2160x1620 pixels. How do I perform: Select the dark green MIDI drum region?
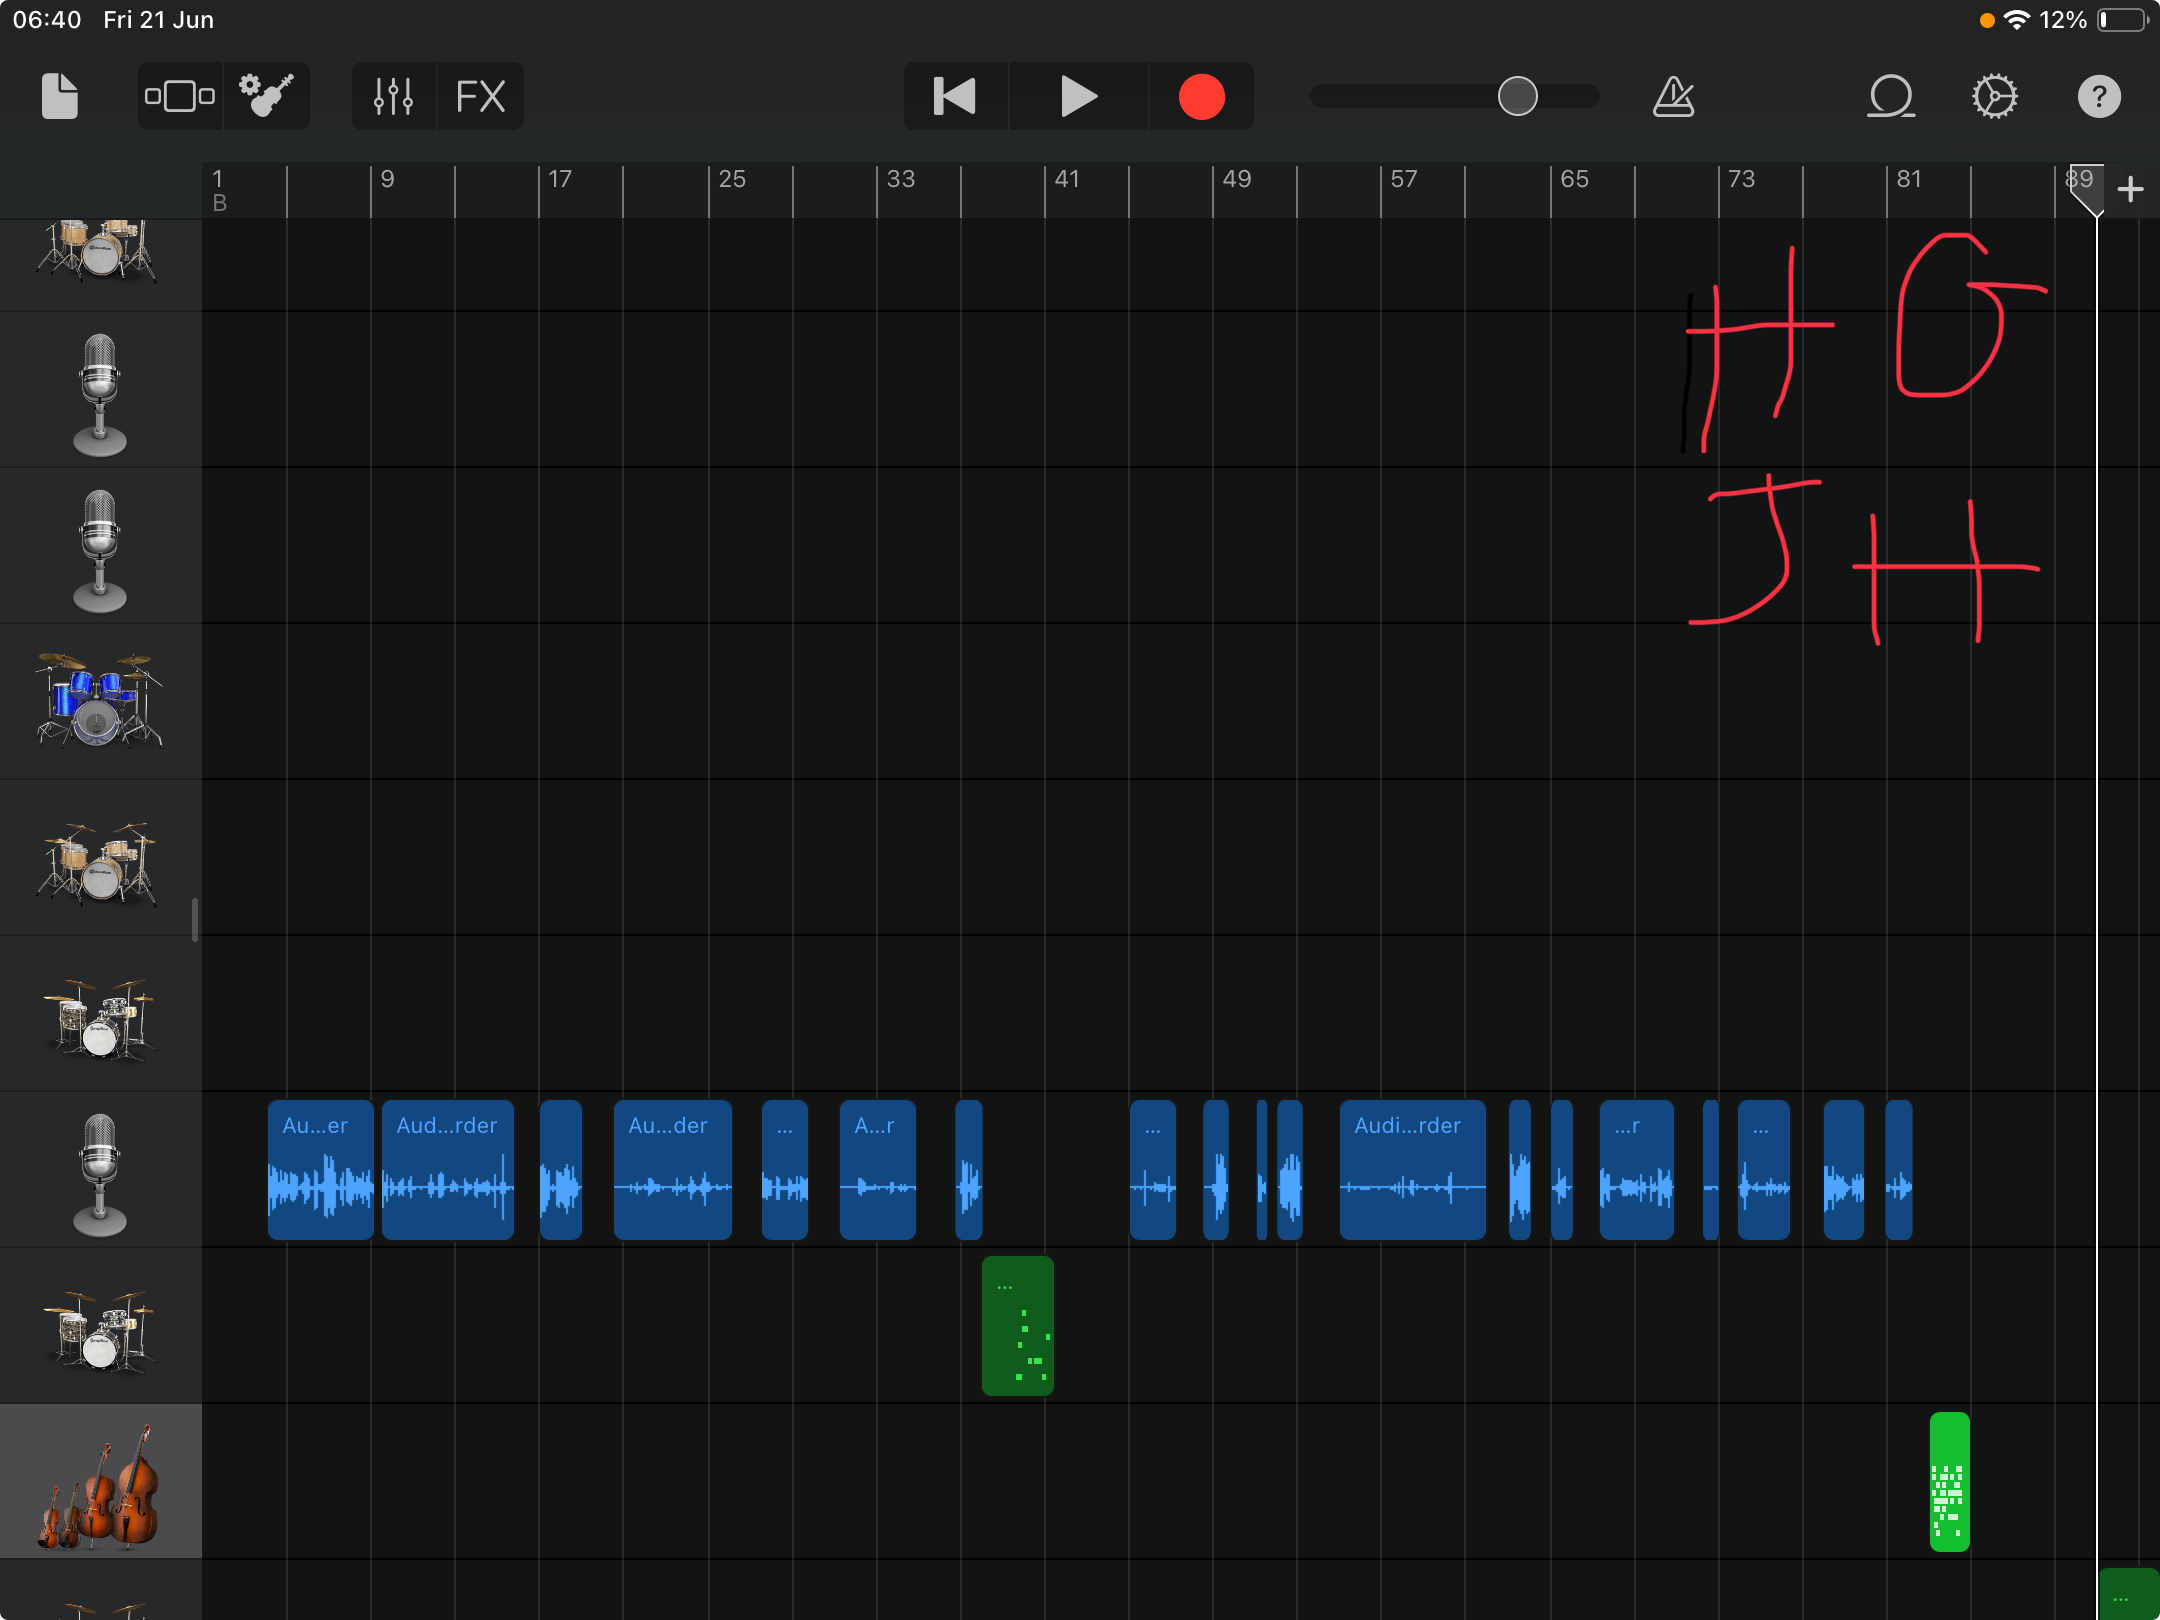click(1018, 1326)
